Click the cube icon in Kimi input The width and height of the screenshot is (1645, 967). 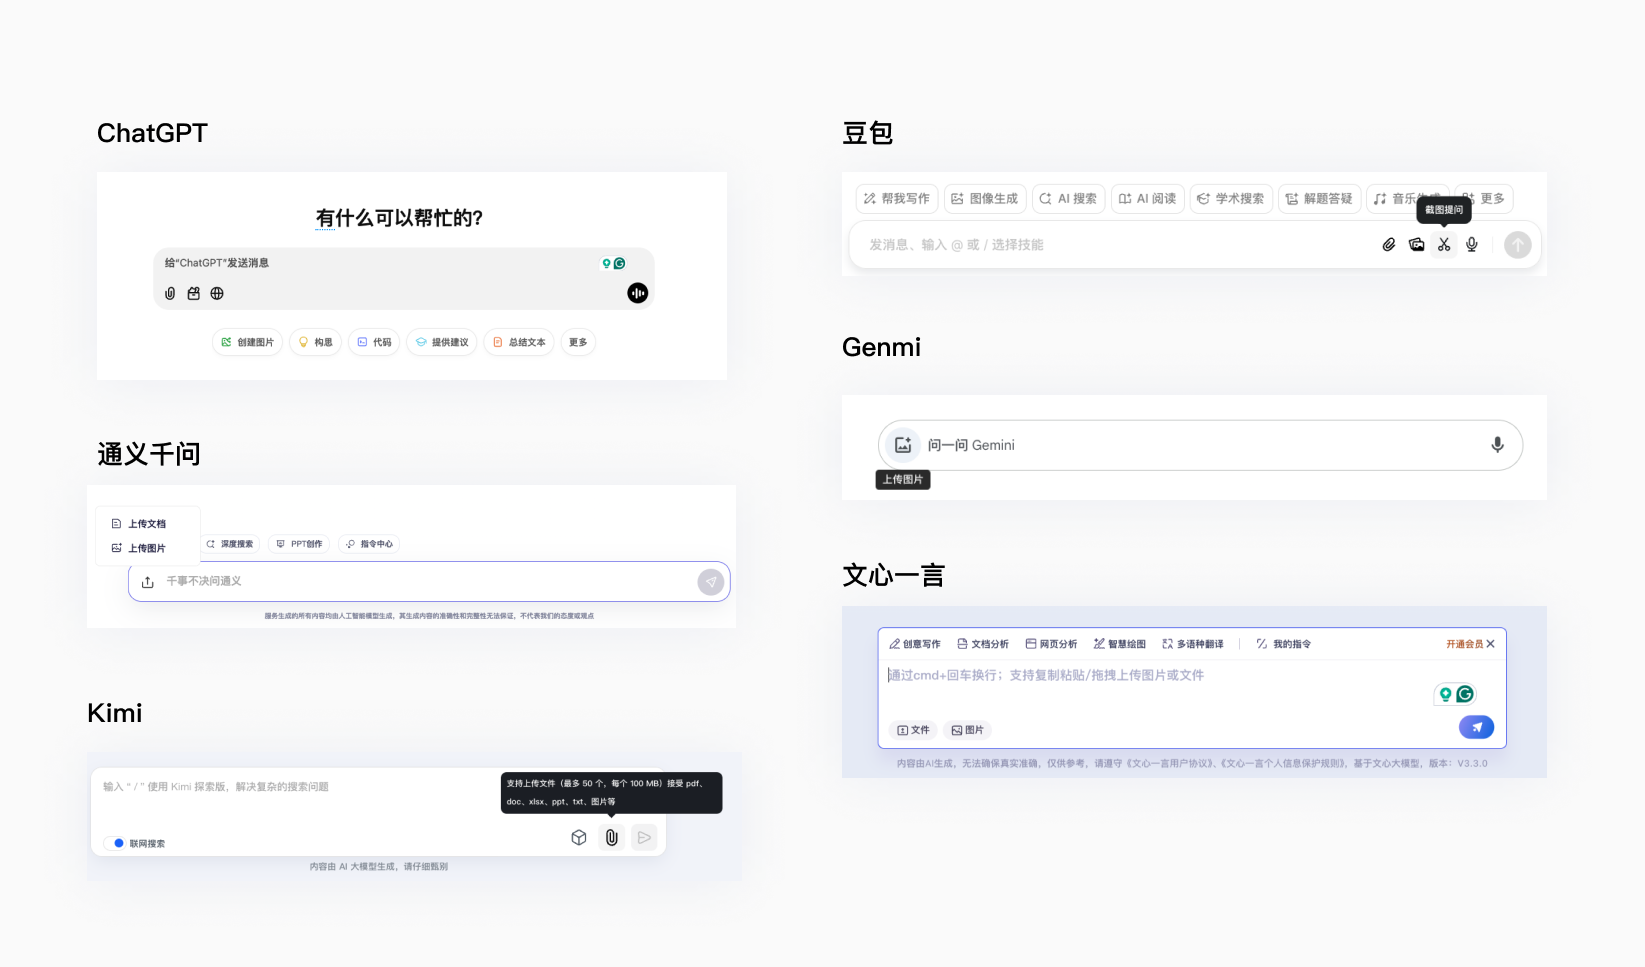(x=579, y=838)
